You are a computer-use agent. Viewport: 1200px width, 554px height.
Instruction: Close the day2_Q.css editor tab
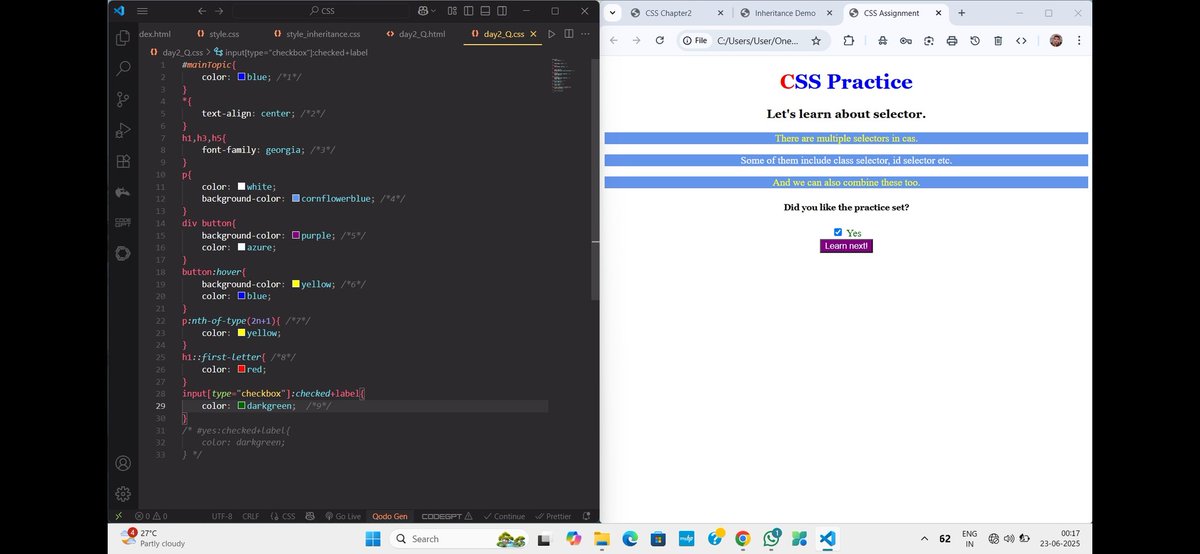(x=533, y=34)
